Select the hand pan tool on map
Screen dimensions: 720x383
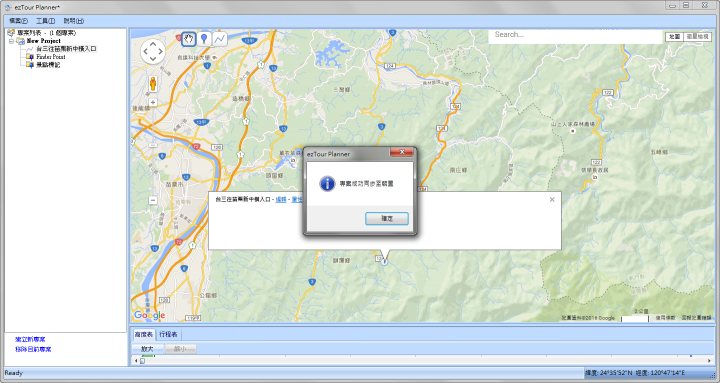click(x=189, y=39)
